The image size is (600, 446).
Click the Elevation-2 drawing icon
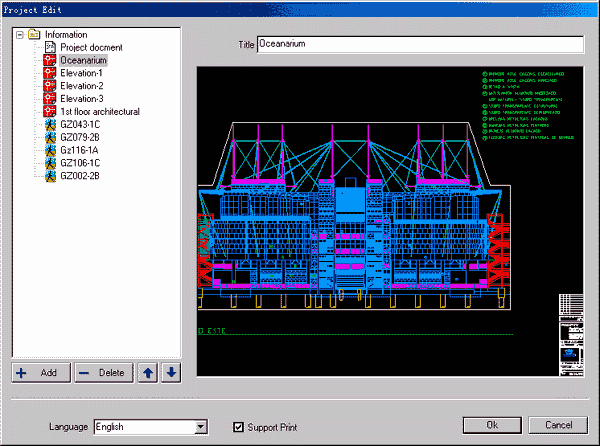coord(50,86)
